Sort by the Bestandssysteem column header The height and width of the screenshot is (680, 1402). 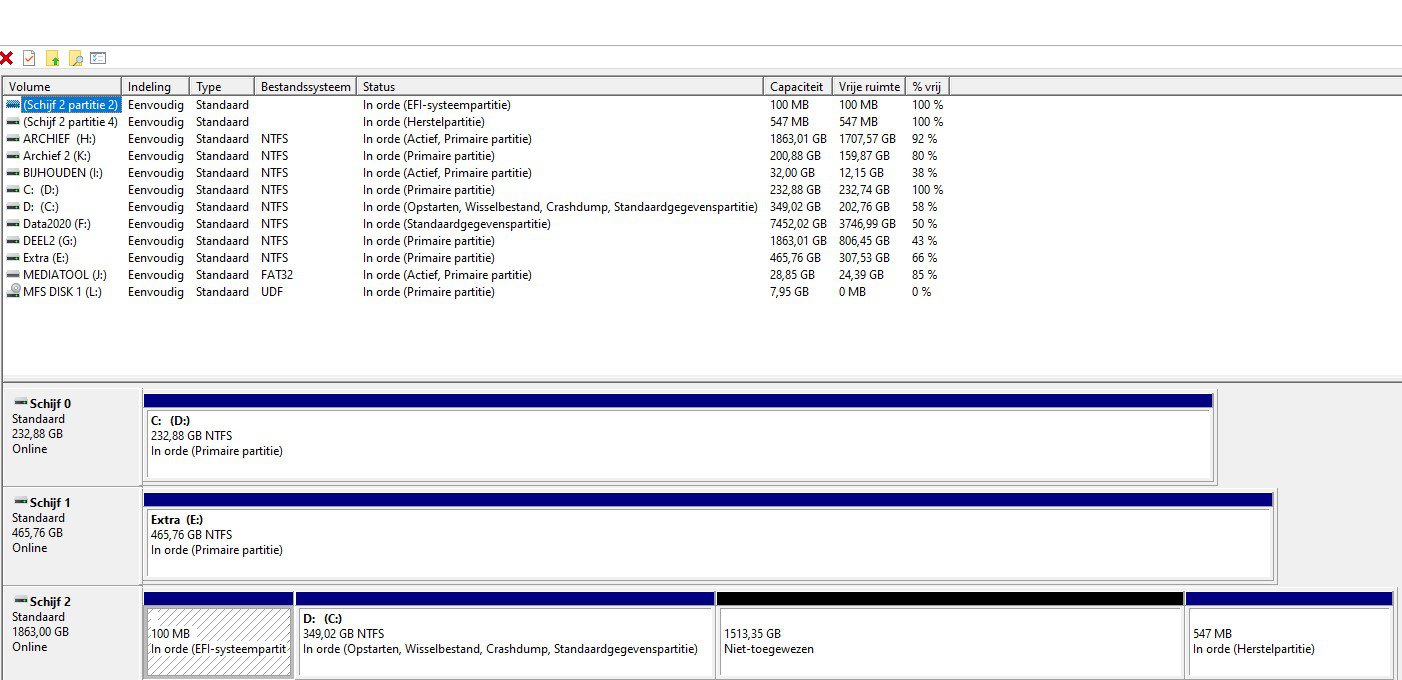click(306, 87)
